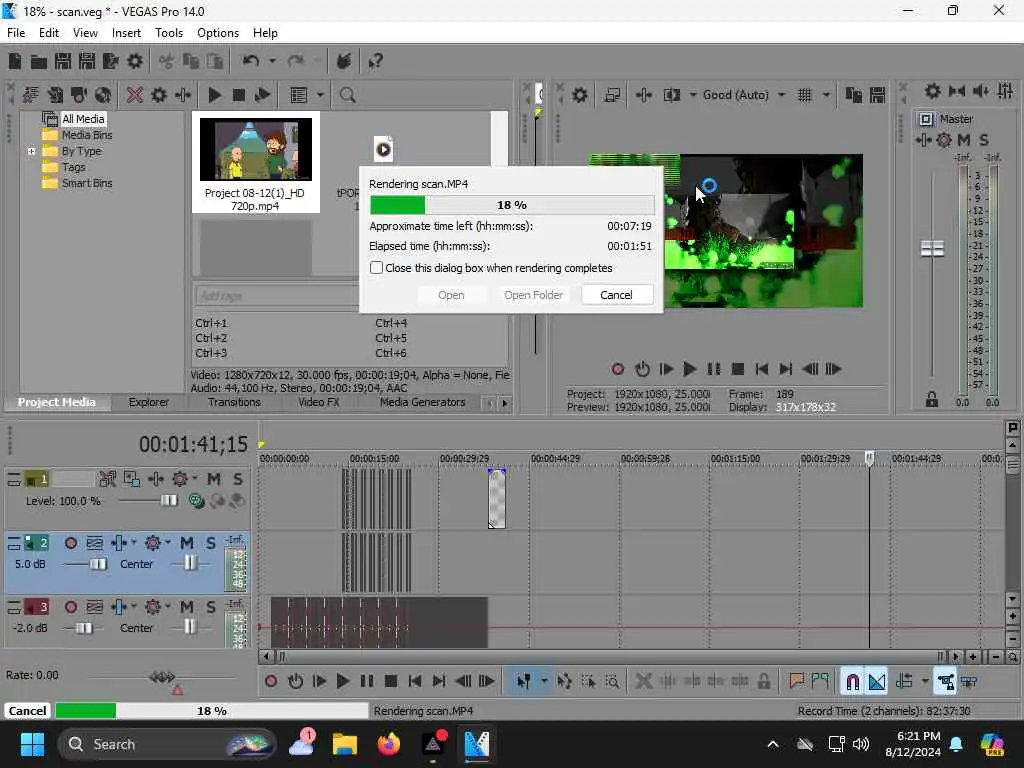The image size is (1024, 768).
Task: Open preview Project Video Properties gear
Action: click(x=579, y=95)
